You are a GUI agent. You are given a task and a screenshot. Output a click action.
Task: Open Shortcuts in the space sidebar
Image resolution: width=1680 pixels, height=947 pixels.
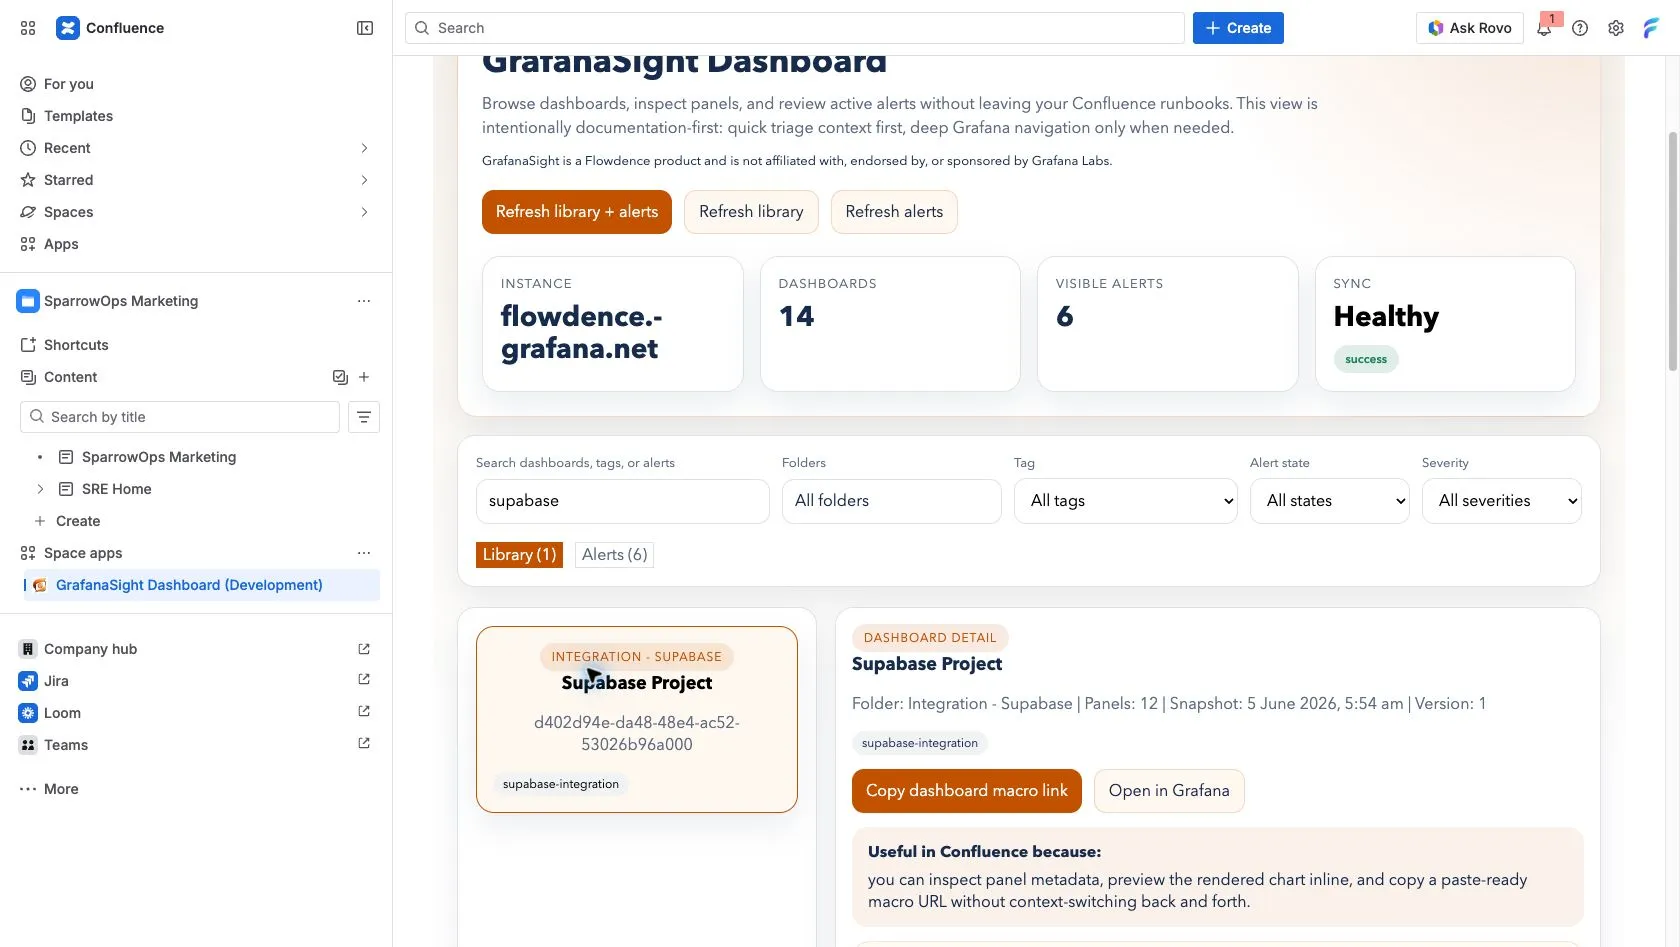[x=76, y=345]
